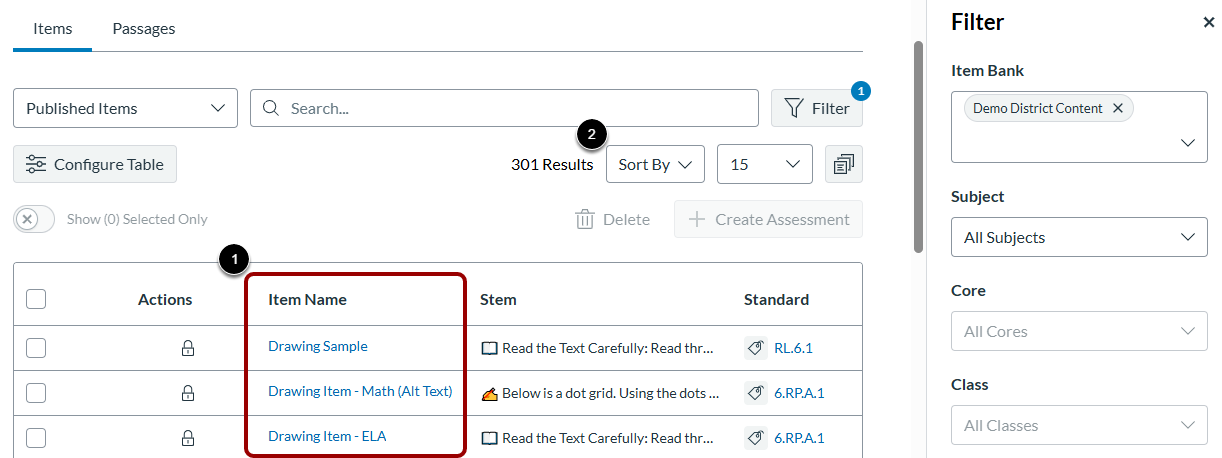This screenshot has width=1222, height=458.
Task: Toggle Show Selected Only switch
Action: pos(34,219)
